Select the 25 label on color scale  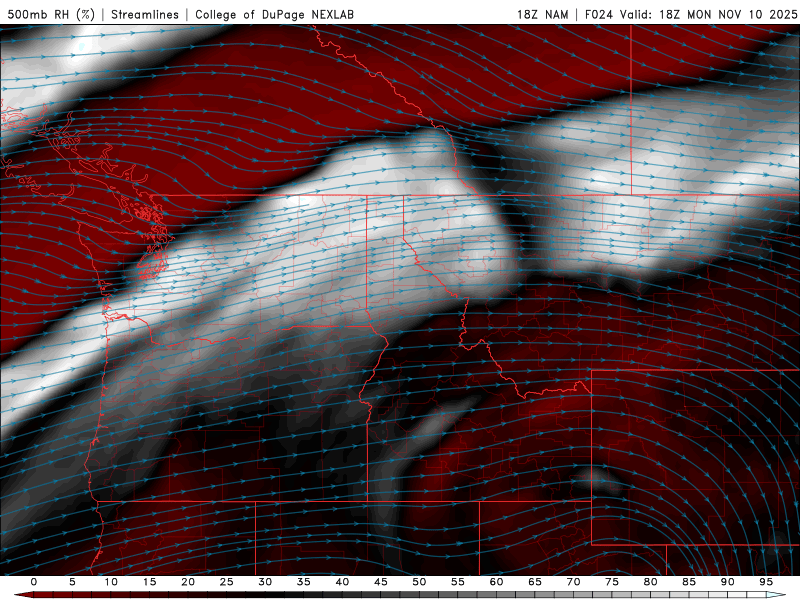(227, 582)
